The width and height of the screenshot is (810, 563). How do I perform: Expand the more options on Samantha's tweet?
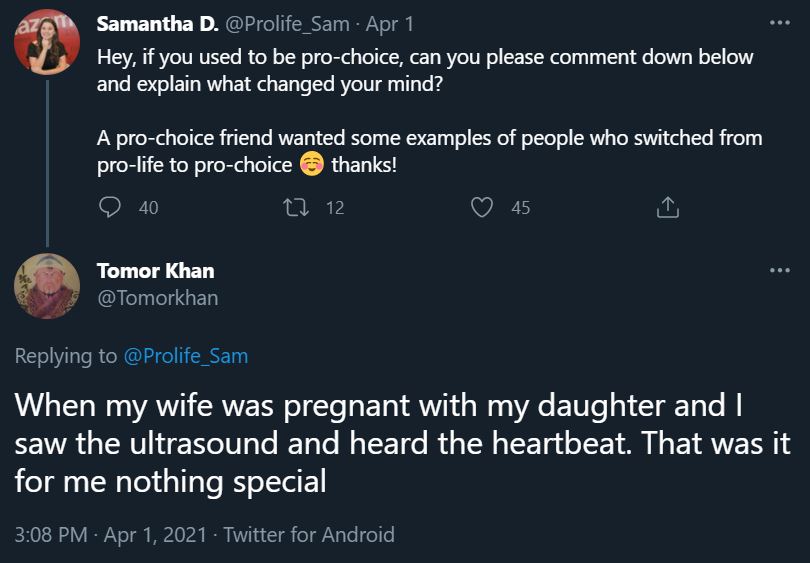[779, 23]
